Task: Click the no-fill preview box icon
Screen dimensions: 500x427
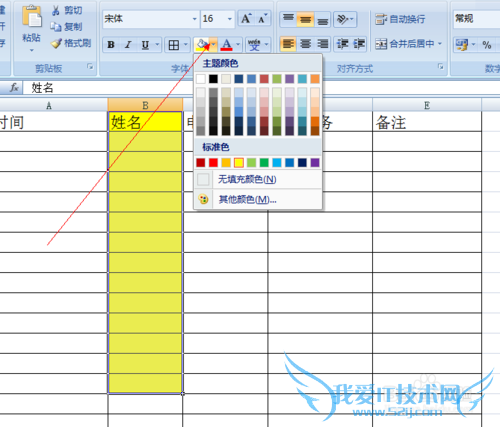Action: pos(203,179)
